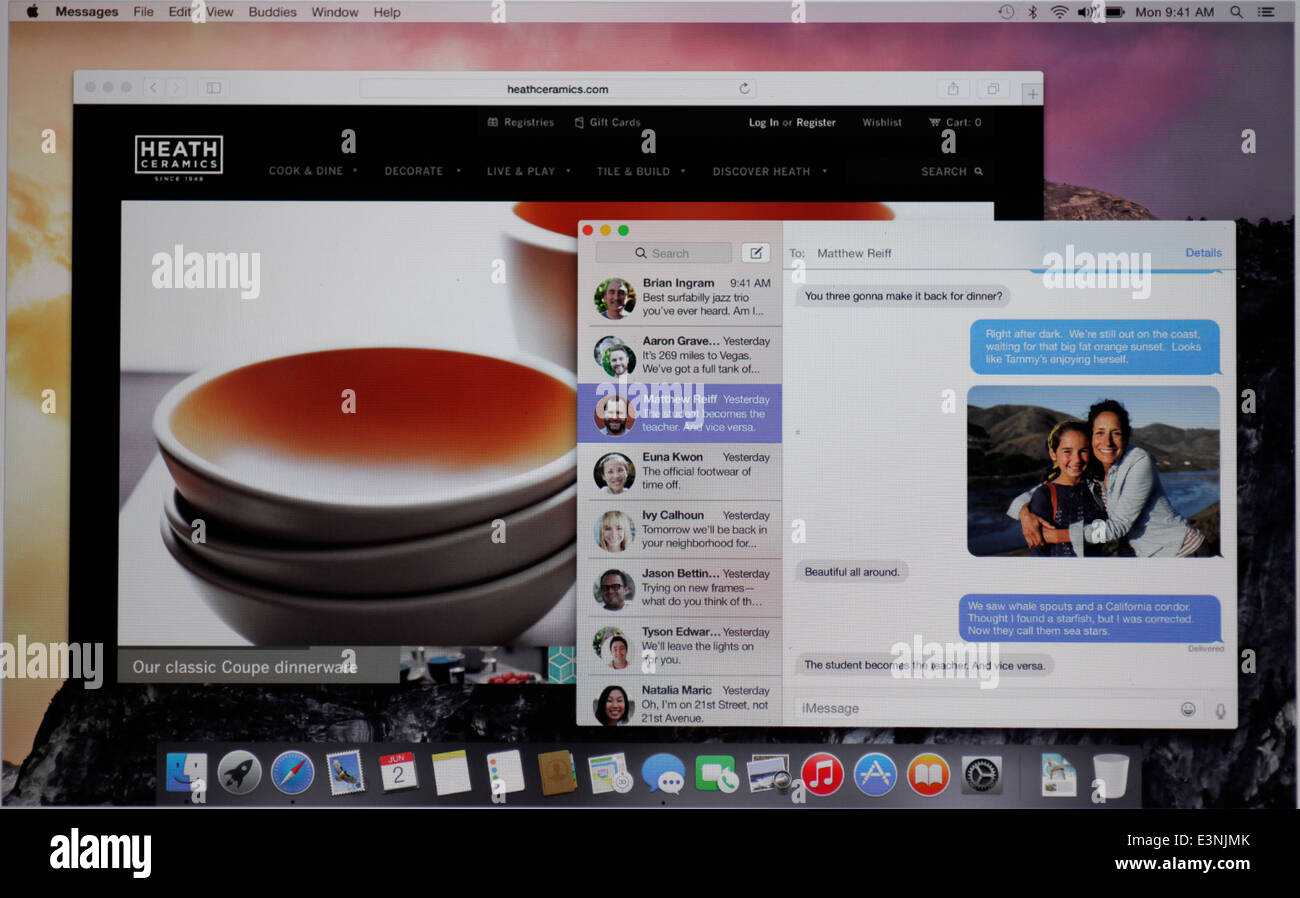This screenshot has width=1300, height=898.
Task: Click Bluetooth icon in menu bar
Action: 1033,12
